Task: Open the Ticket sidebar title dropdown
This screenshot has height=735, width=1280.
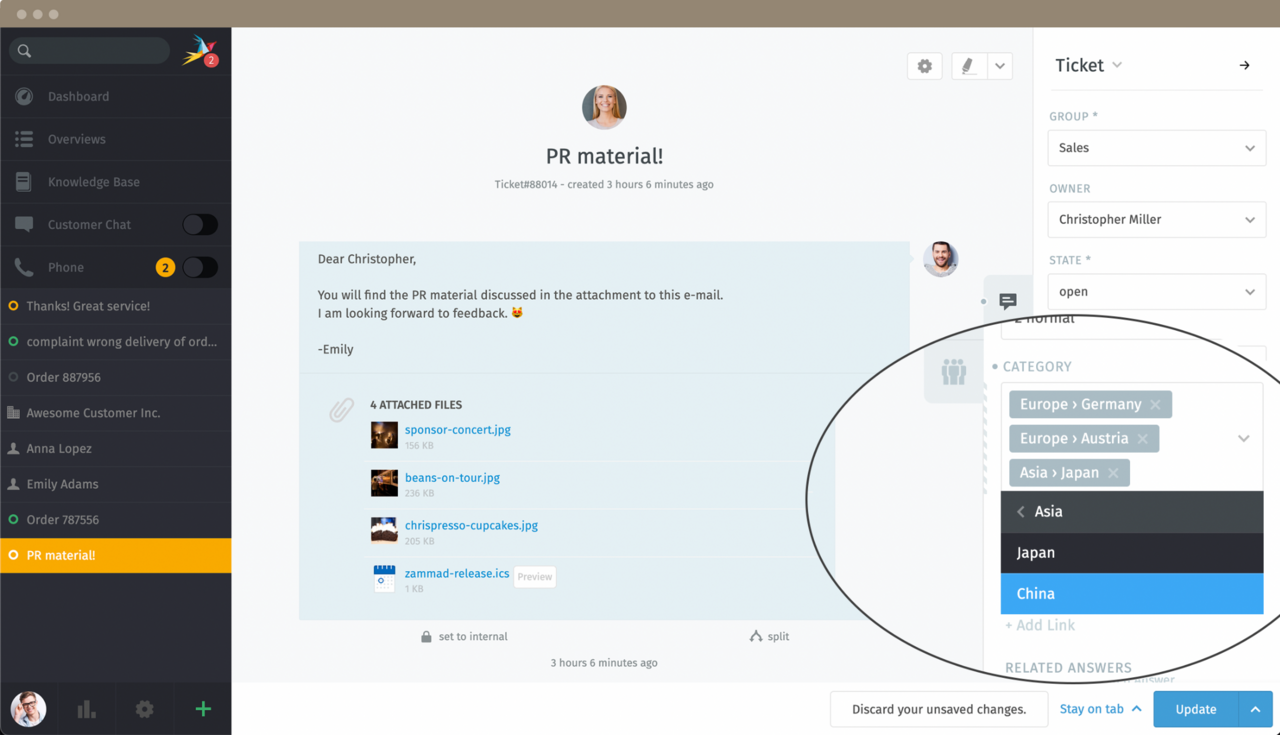Action: 1088,65
